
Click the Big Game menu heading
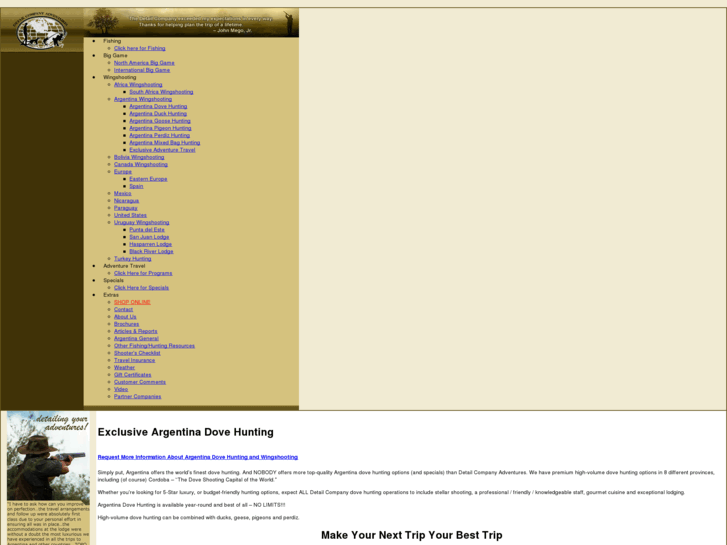pyautogui.click(x=115, y=56)
